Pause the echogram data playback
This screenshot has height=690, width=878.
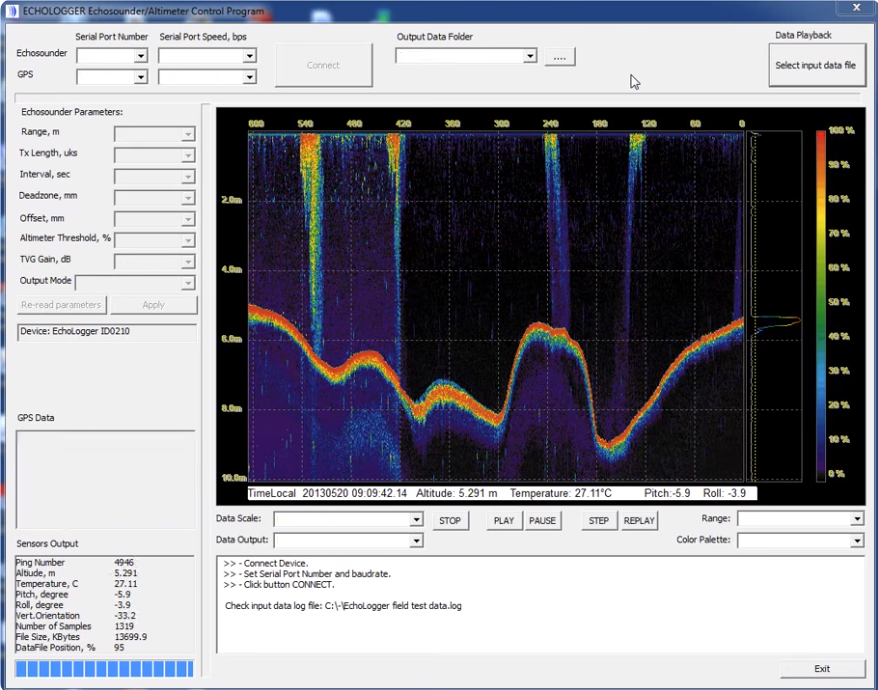click(541, 520)
